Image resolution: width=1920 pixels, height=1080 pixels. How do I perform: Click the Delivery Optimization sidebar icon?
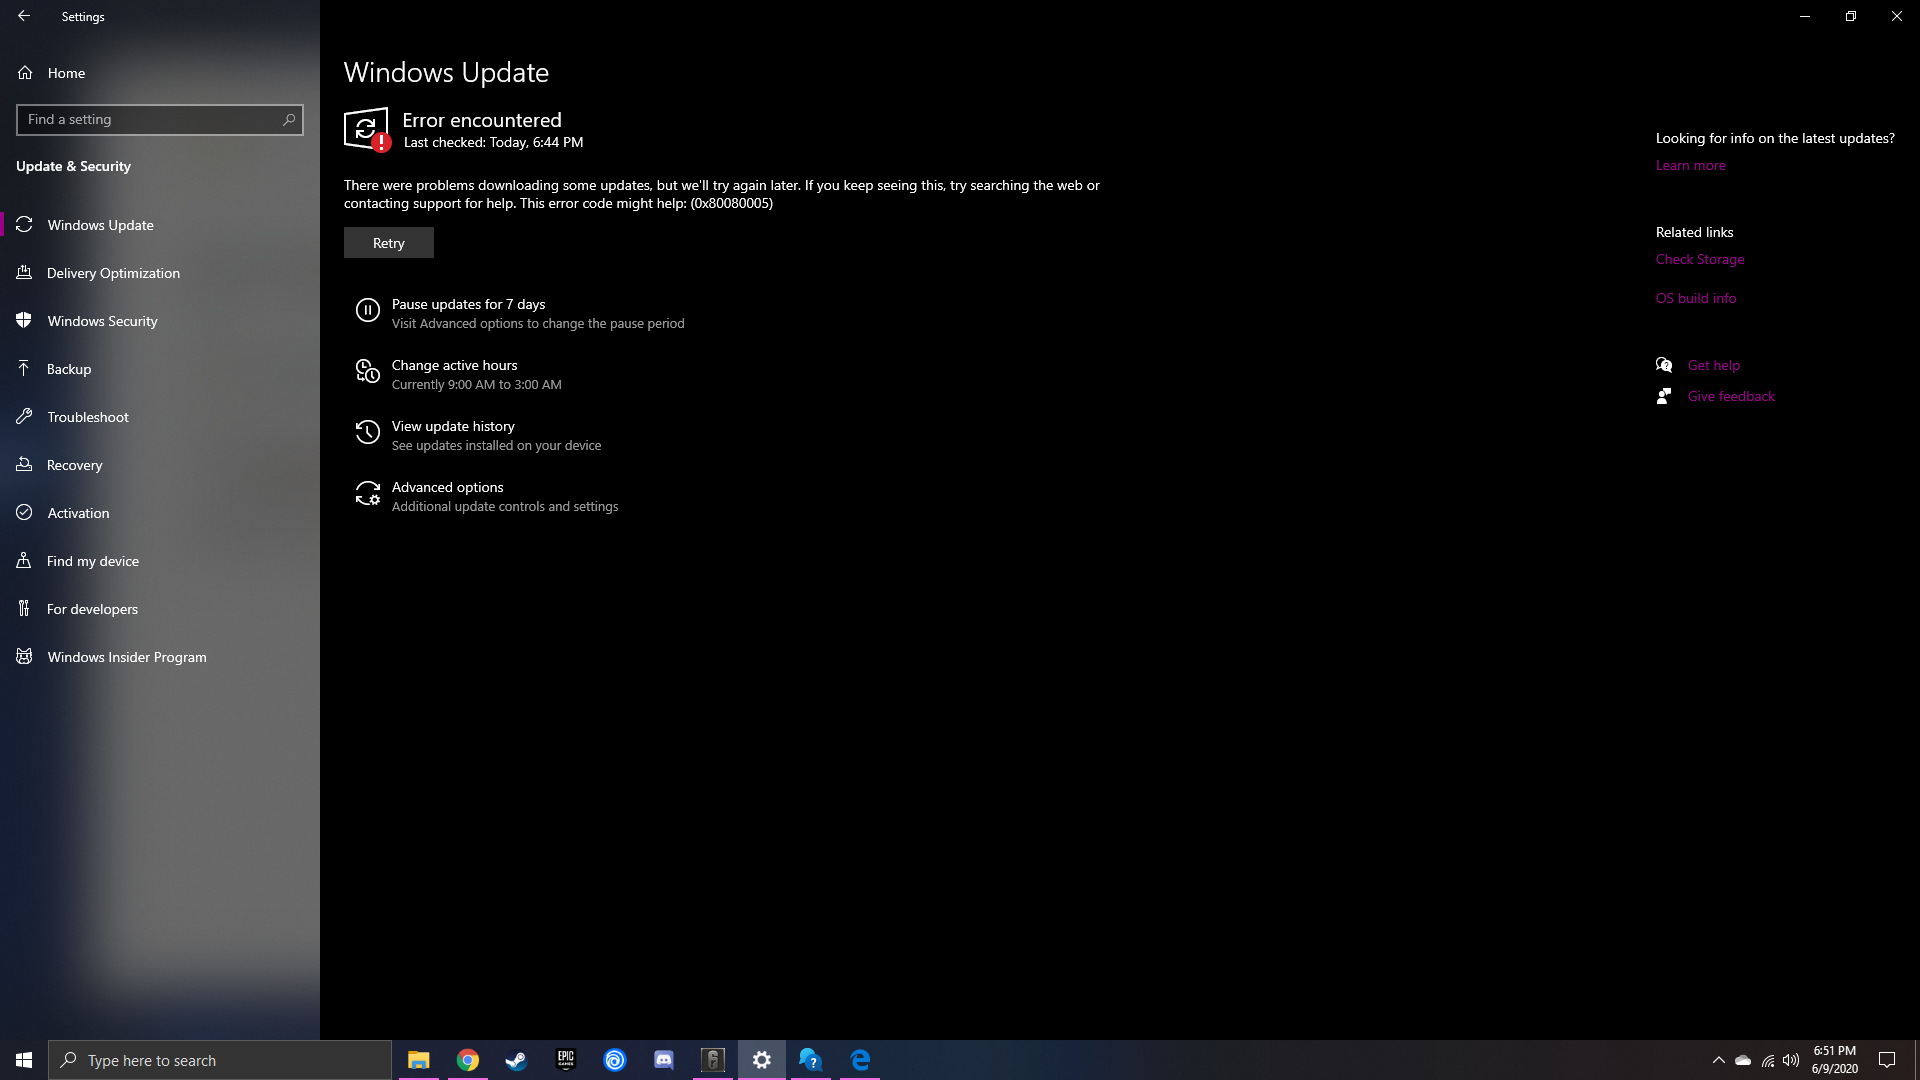[x=24, y=273]
